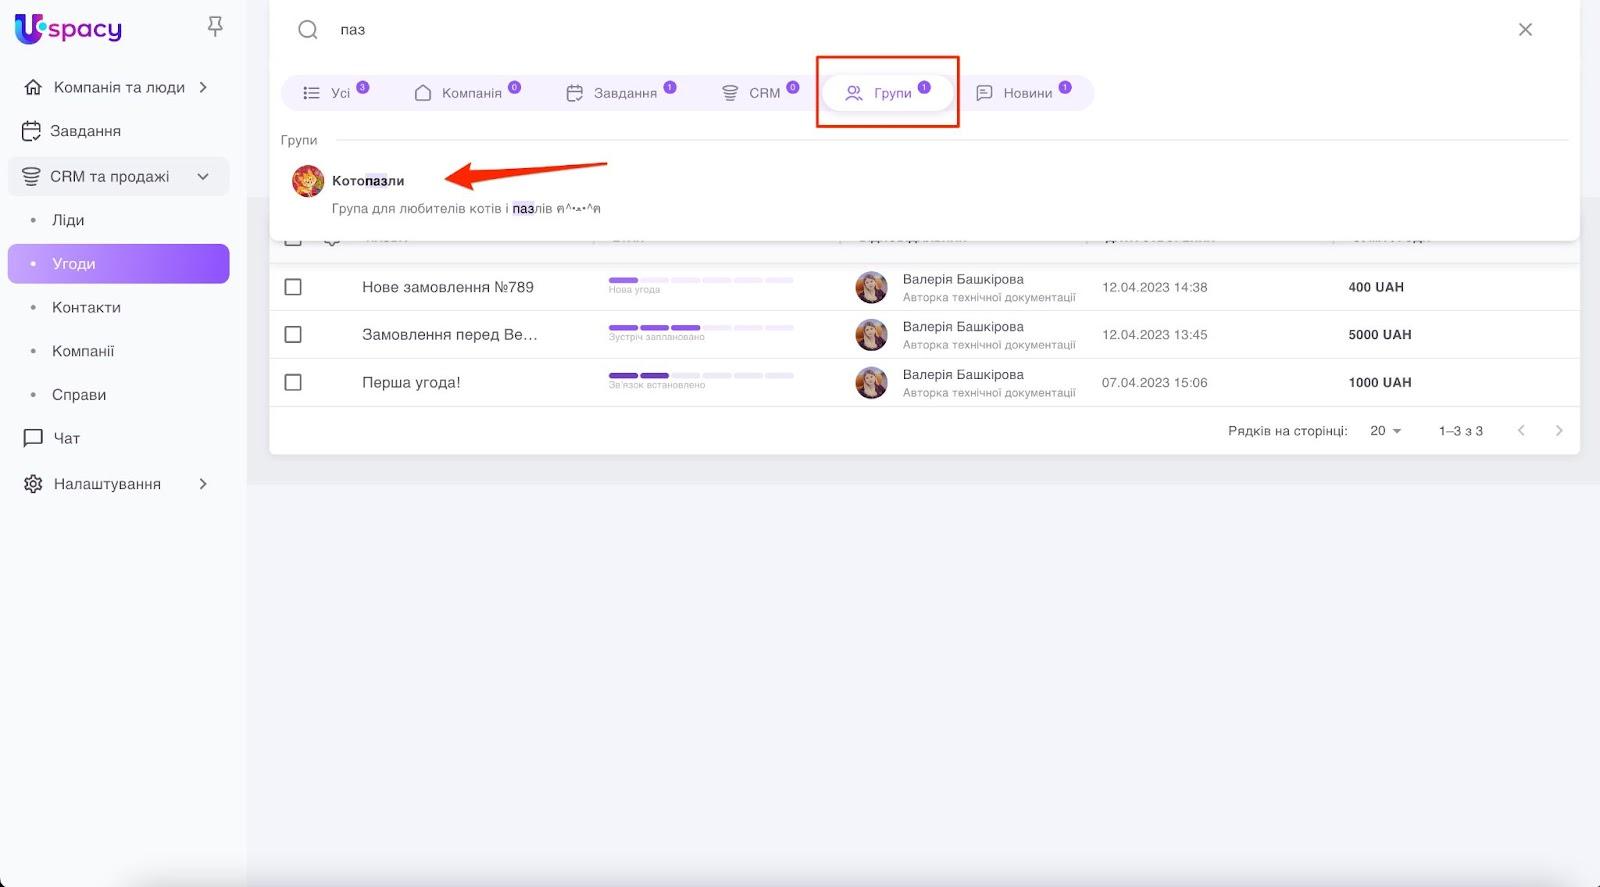Expand Компанія та люди menu chevron
This screenshot has height=887, width=1600.
point(203,87)
